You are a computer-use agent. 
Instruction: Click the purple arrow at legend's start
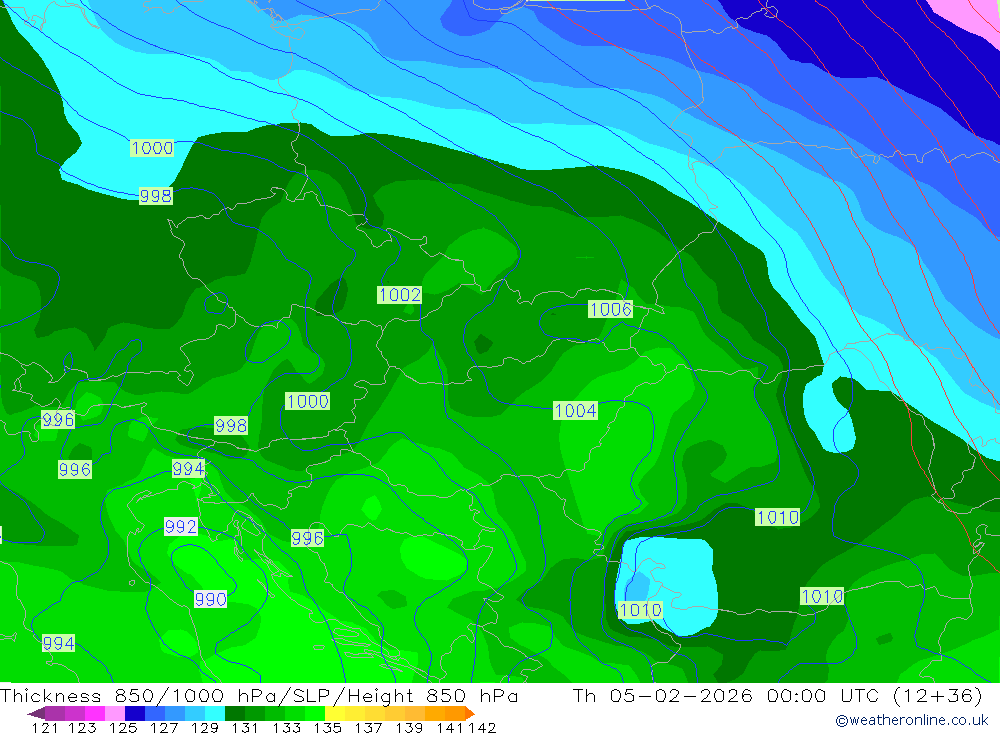tap(36, 713)
